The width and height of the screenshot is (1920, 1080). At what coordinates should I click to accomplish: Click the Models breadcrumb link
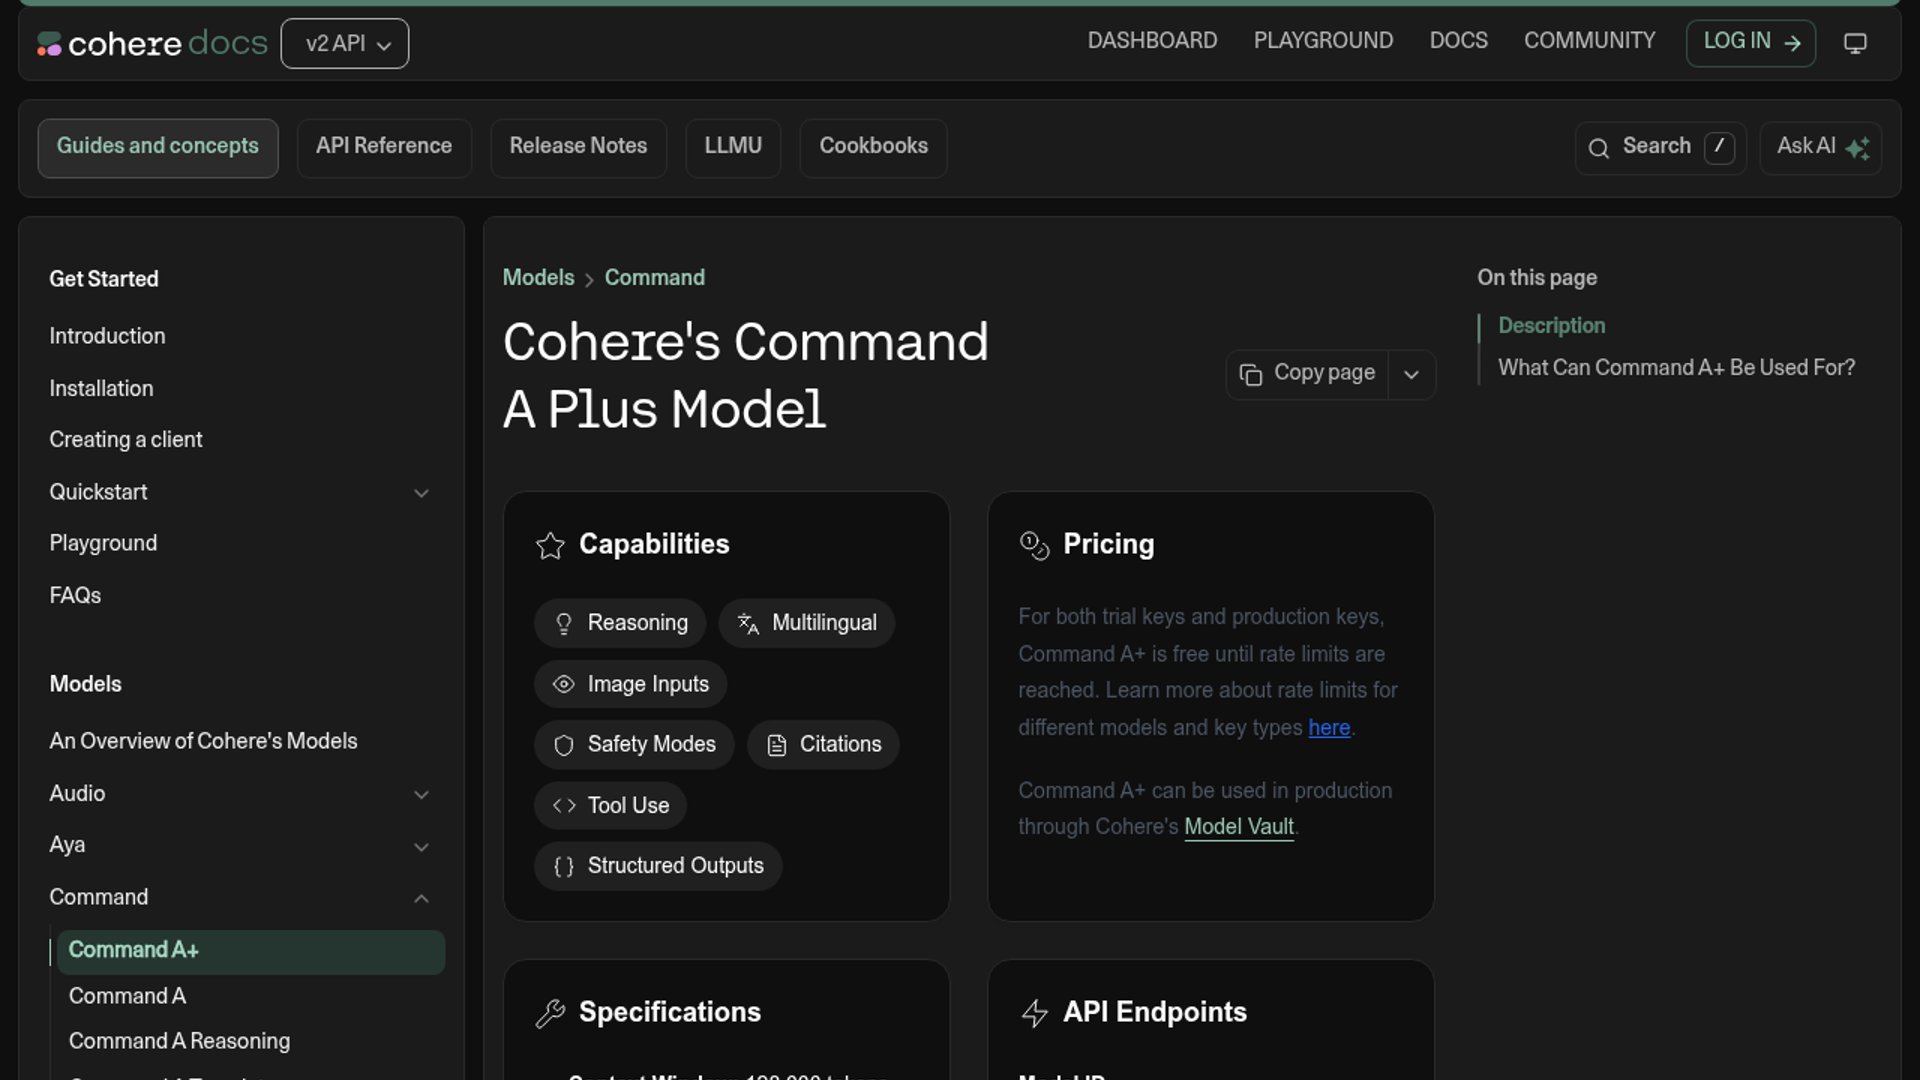[538, 278]
